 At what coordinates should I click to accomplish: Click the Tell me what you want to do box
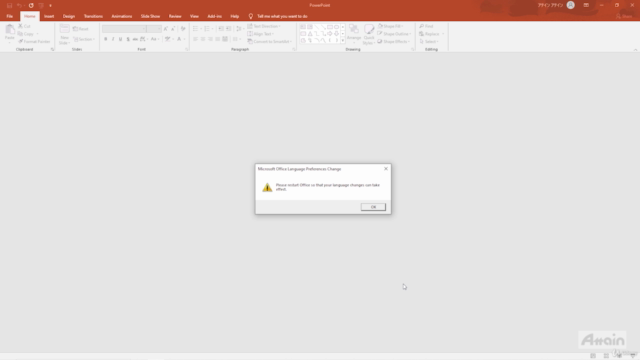tap(282, 16)
